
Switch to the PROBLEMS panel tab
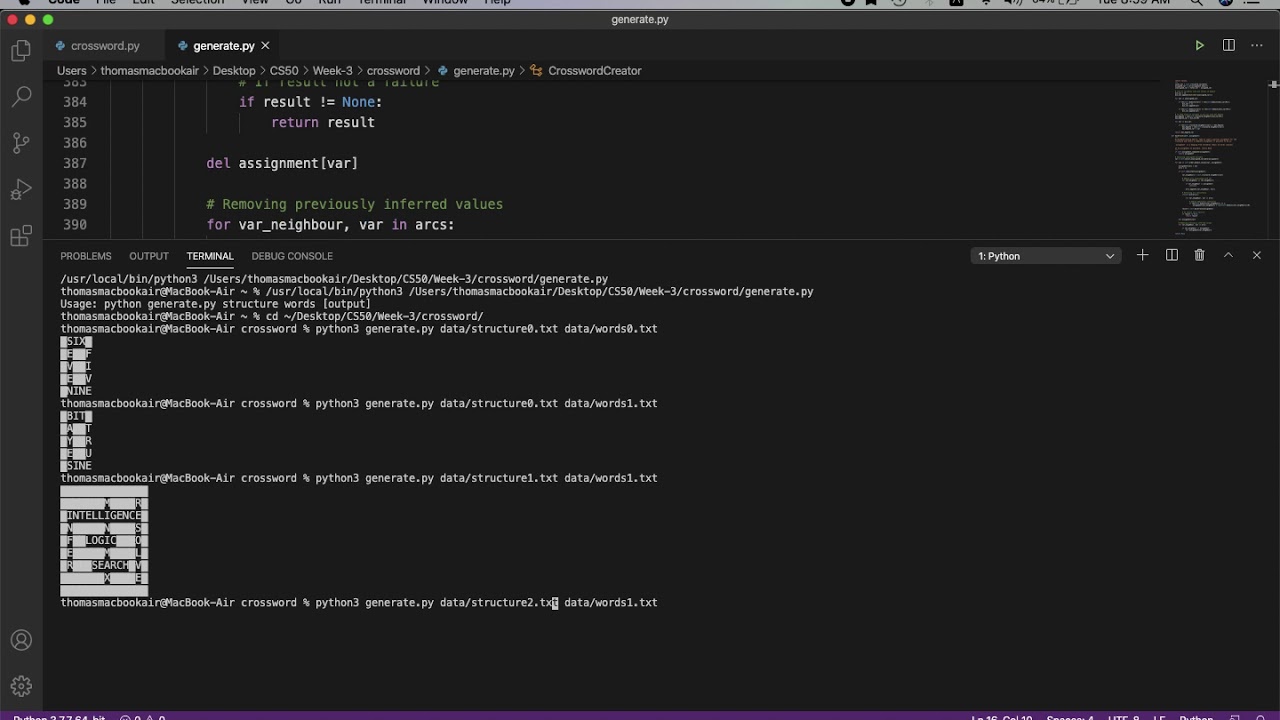pos(86,256)
